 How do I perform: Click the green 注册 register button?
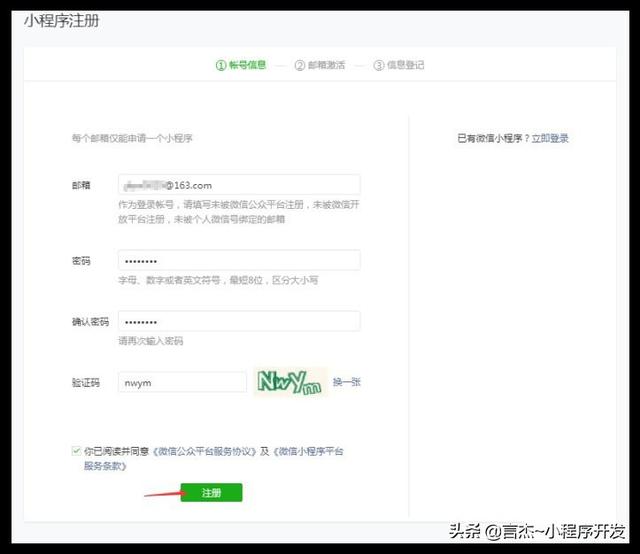click(211, 492)
